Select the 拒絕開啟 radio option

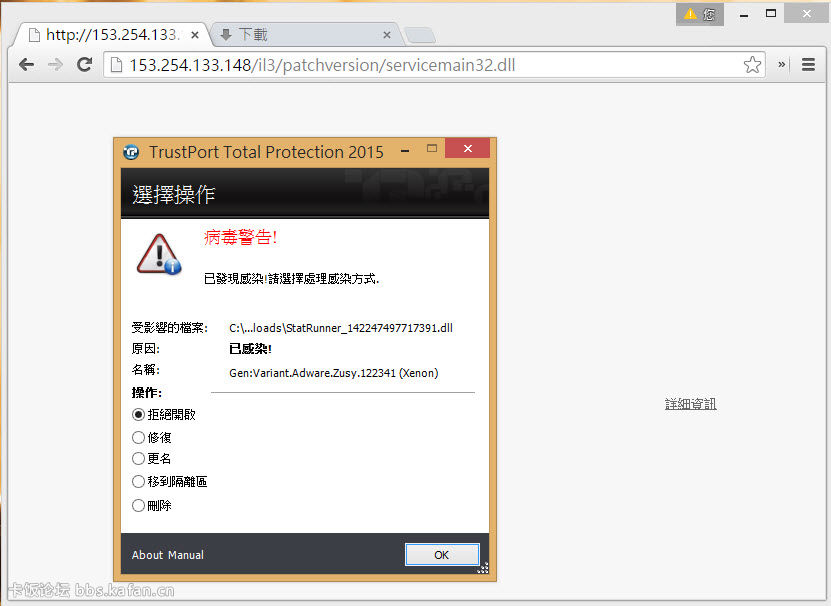(164, 415)
